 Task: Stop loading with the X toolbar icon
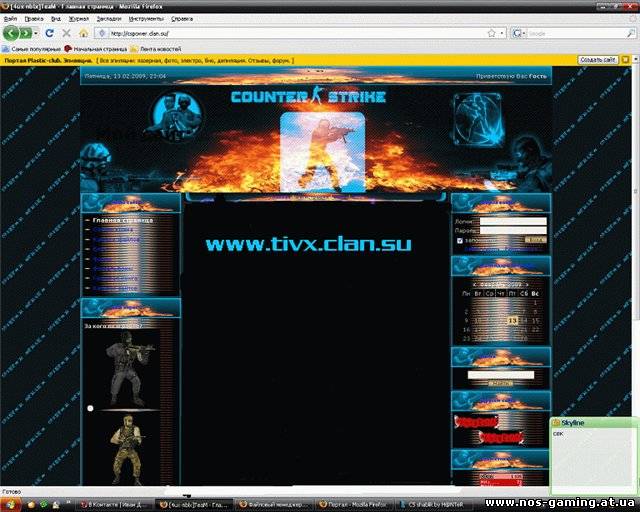[67, 33]
